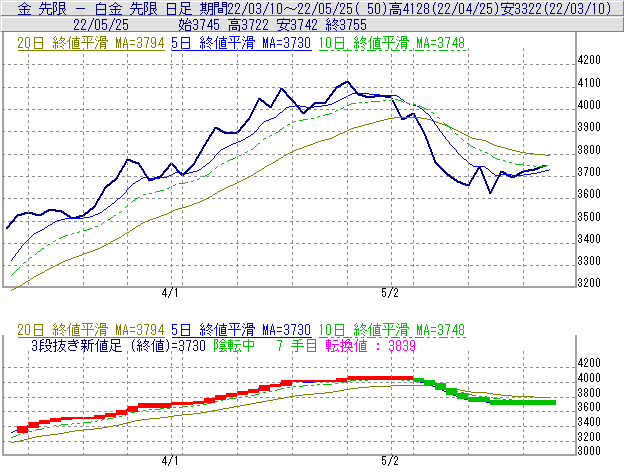Click the lower chart's 10日 終値平滑 MA=3748 legend
The width and height of the screenshot is (624, 475).
tap(392, 330)
